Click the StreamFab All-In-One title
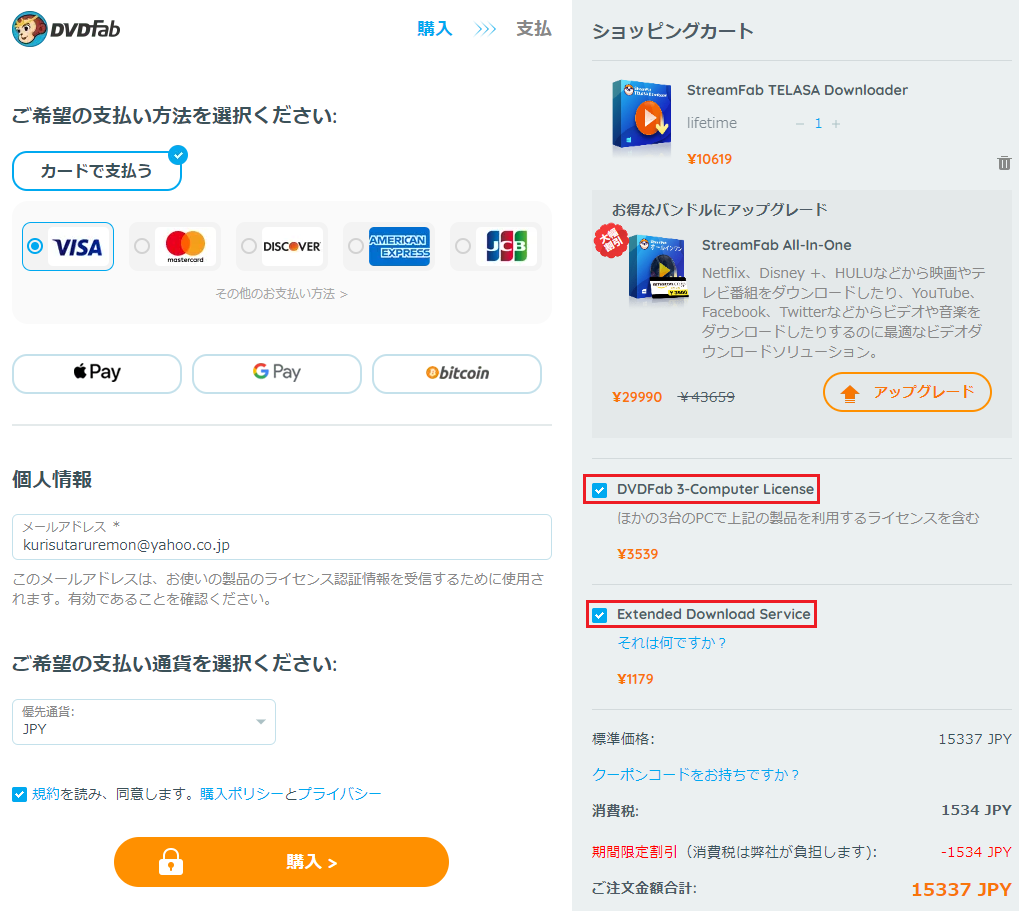1019x911 pixels. (777, 245)
